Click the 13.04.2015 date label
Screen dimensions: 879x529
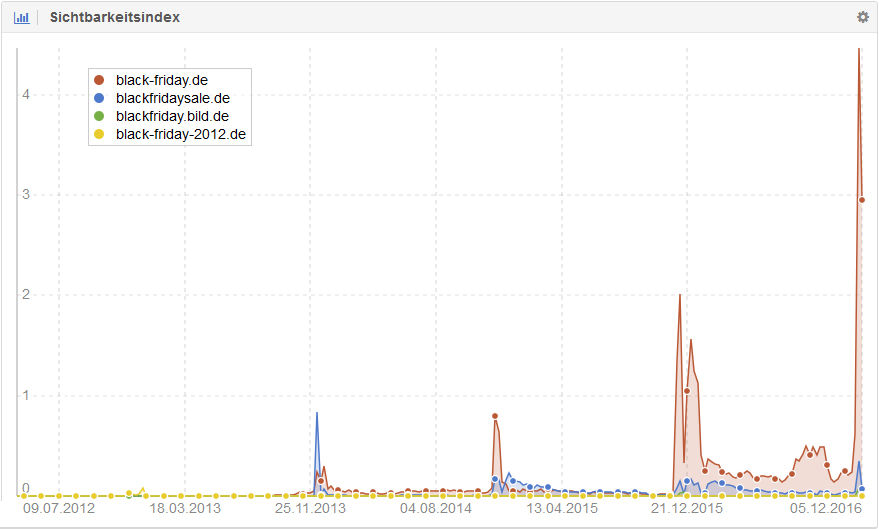[x=562, y=508]
